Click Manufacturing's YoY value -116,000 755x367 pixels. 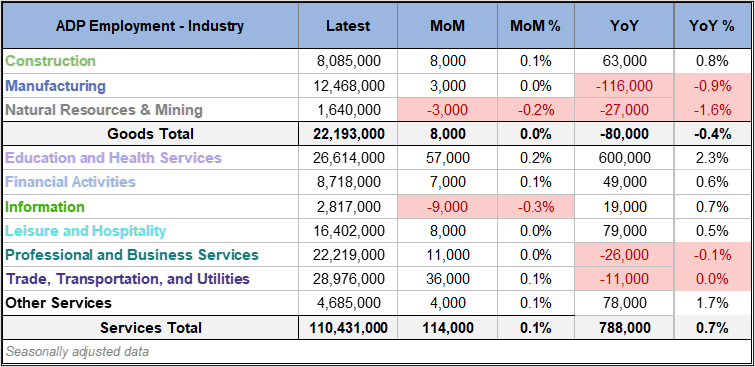pos(624,86)
